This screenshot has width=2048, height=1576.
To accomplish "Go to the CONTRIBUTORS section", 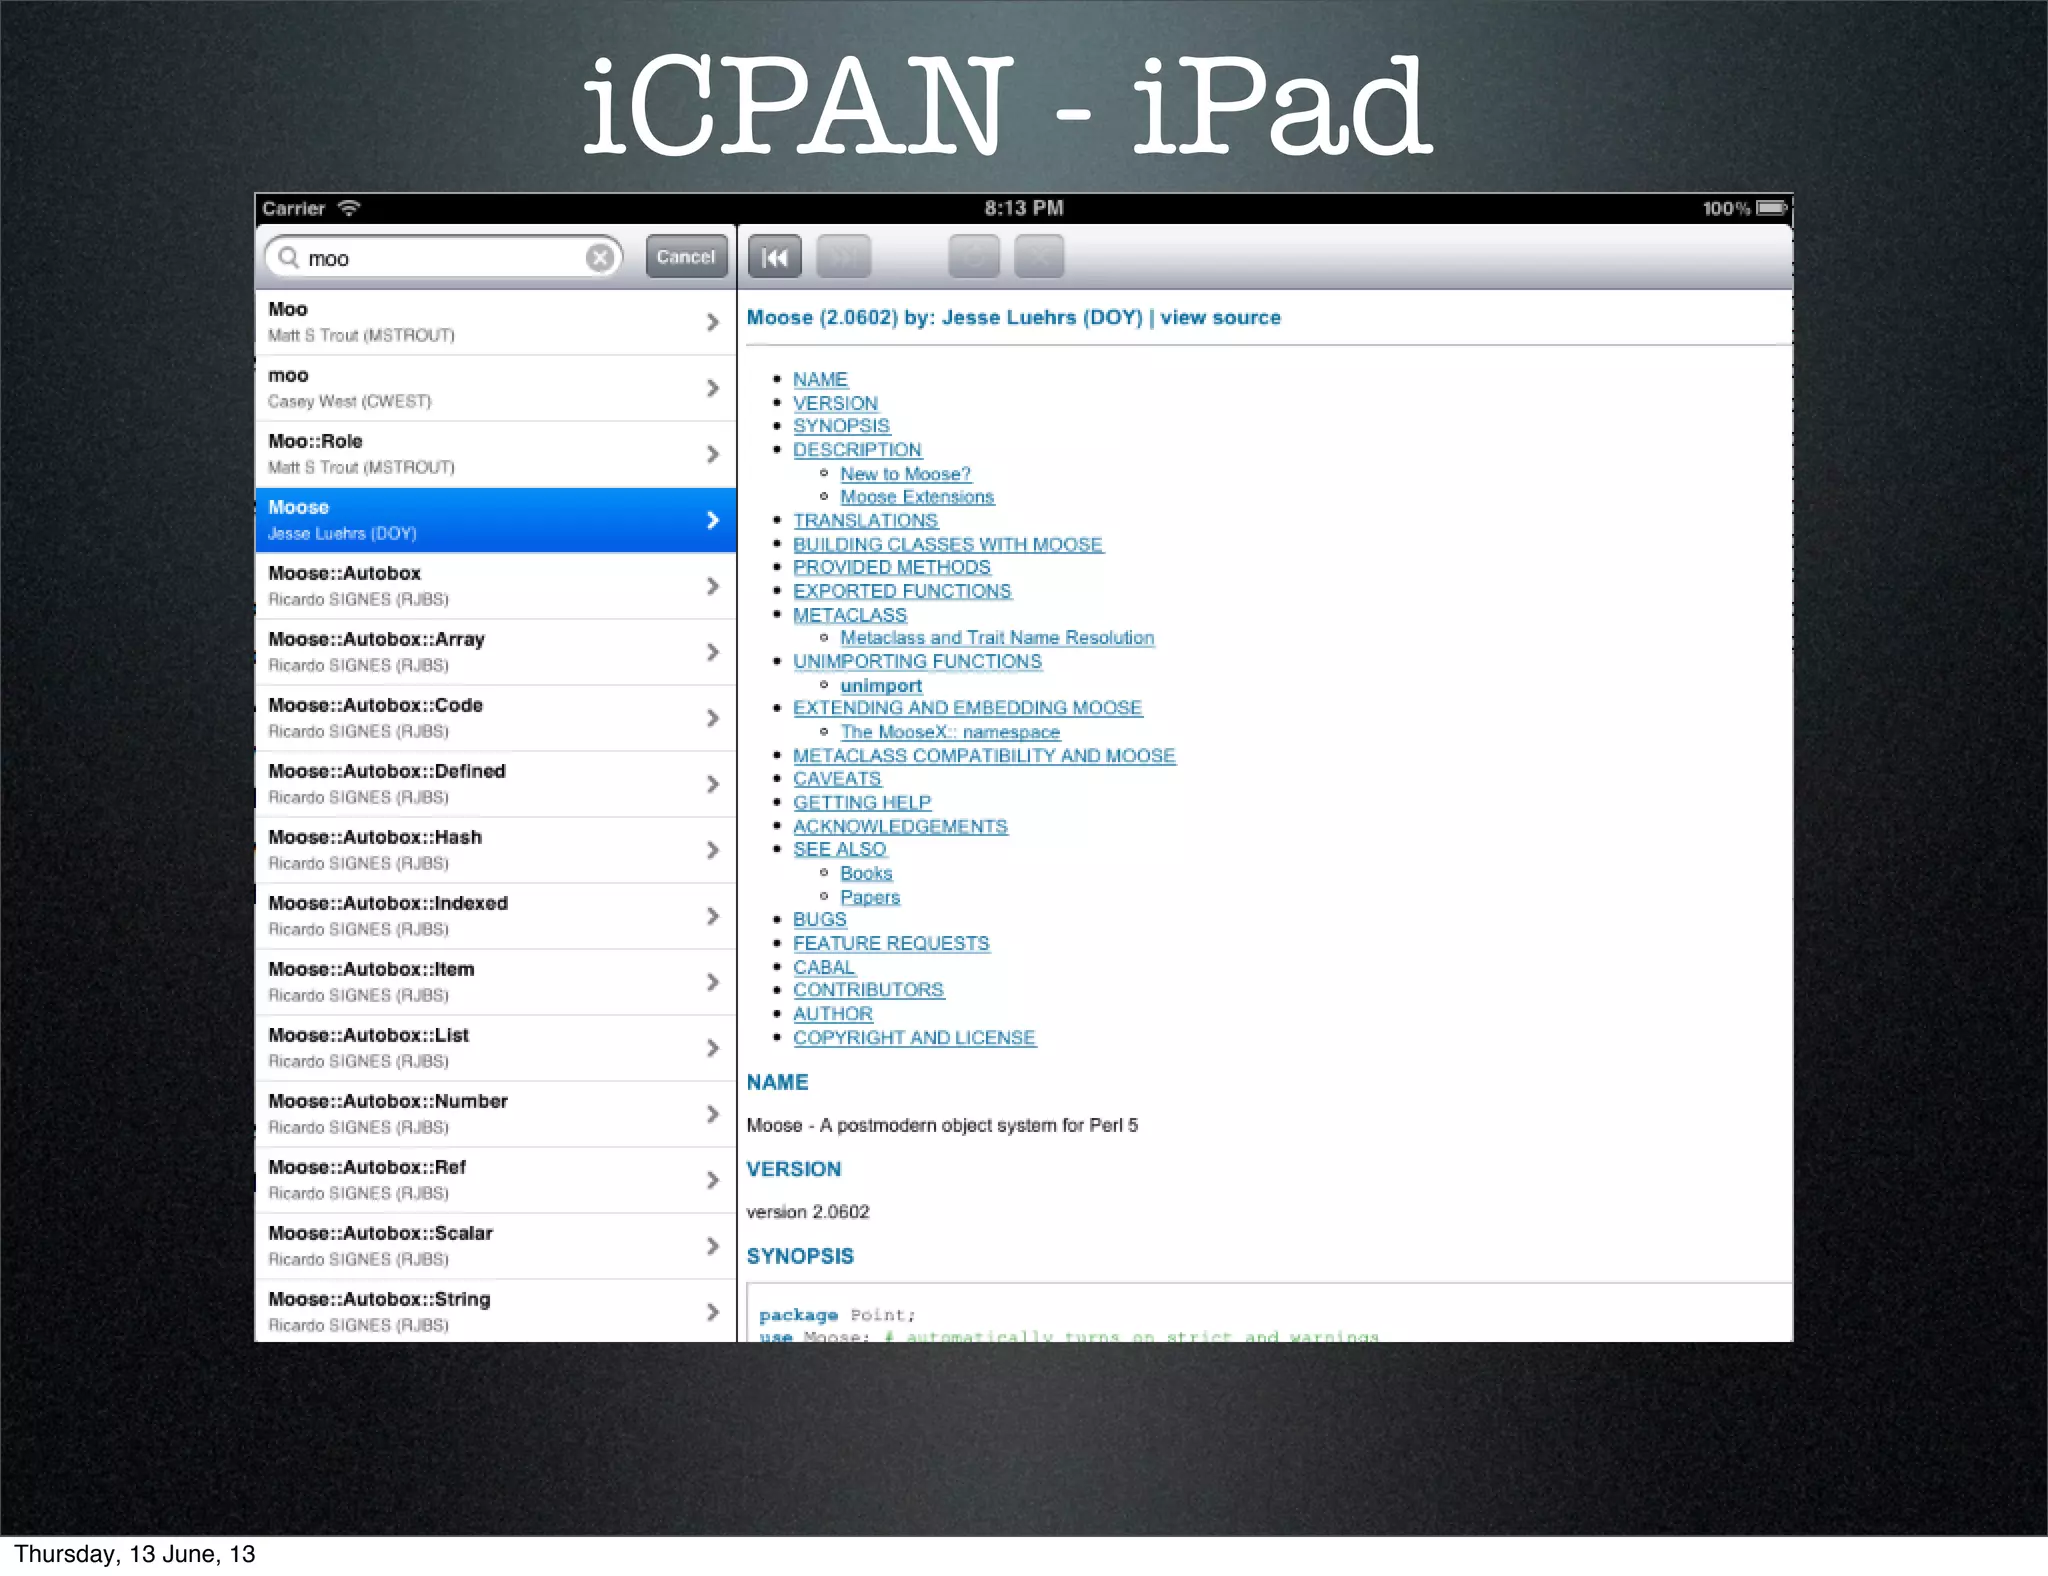I will 868,990.
